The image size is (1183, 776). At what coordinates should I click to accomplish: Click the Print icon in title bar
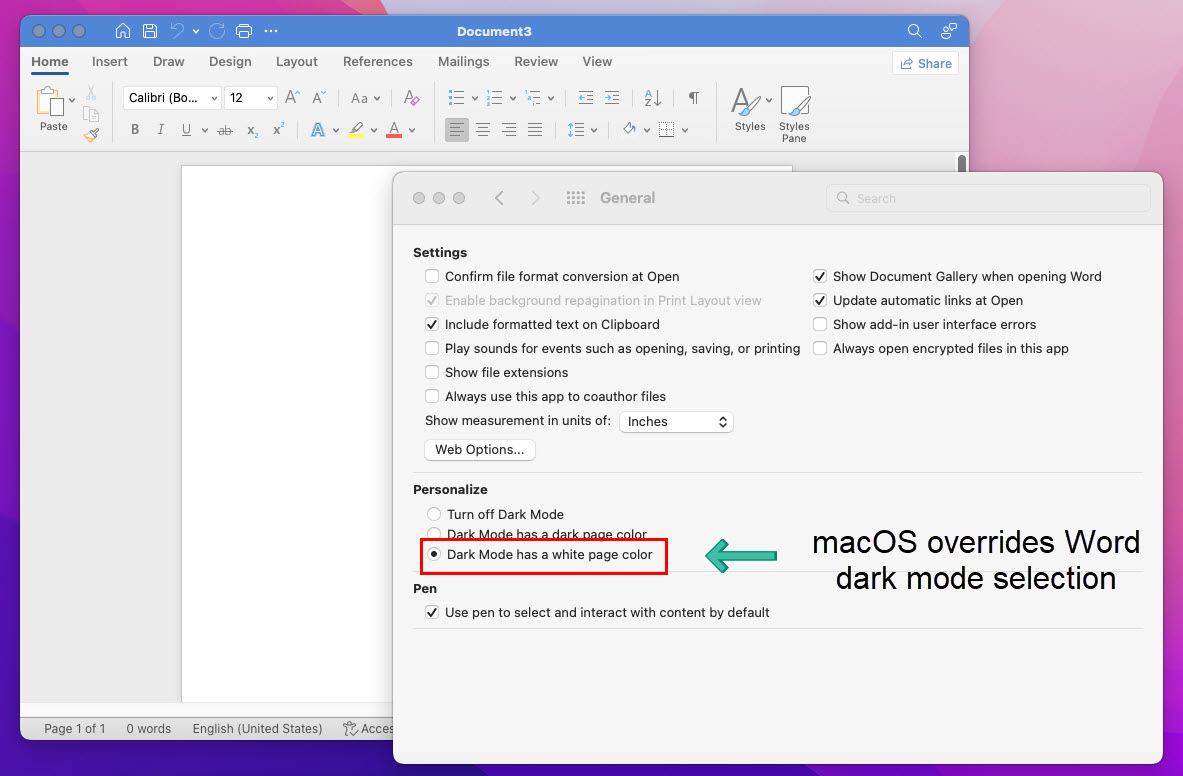click(244, 31)
